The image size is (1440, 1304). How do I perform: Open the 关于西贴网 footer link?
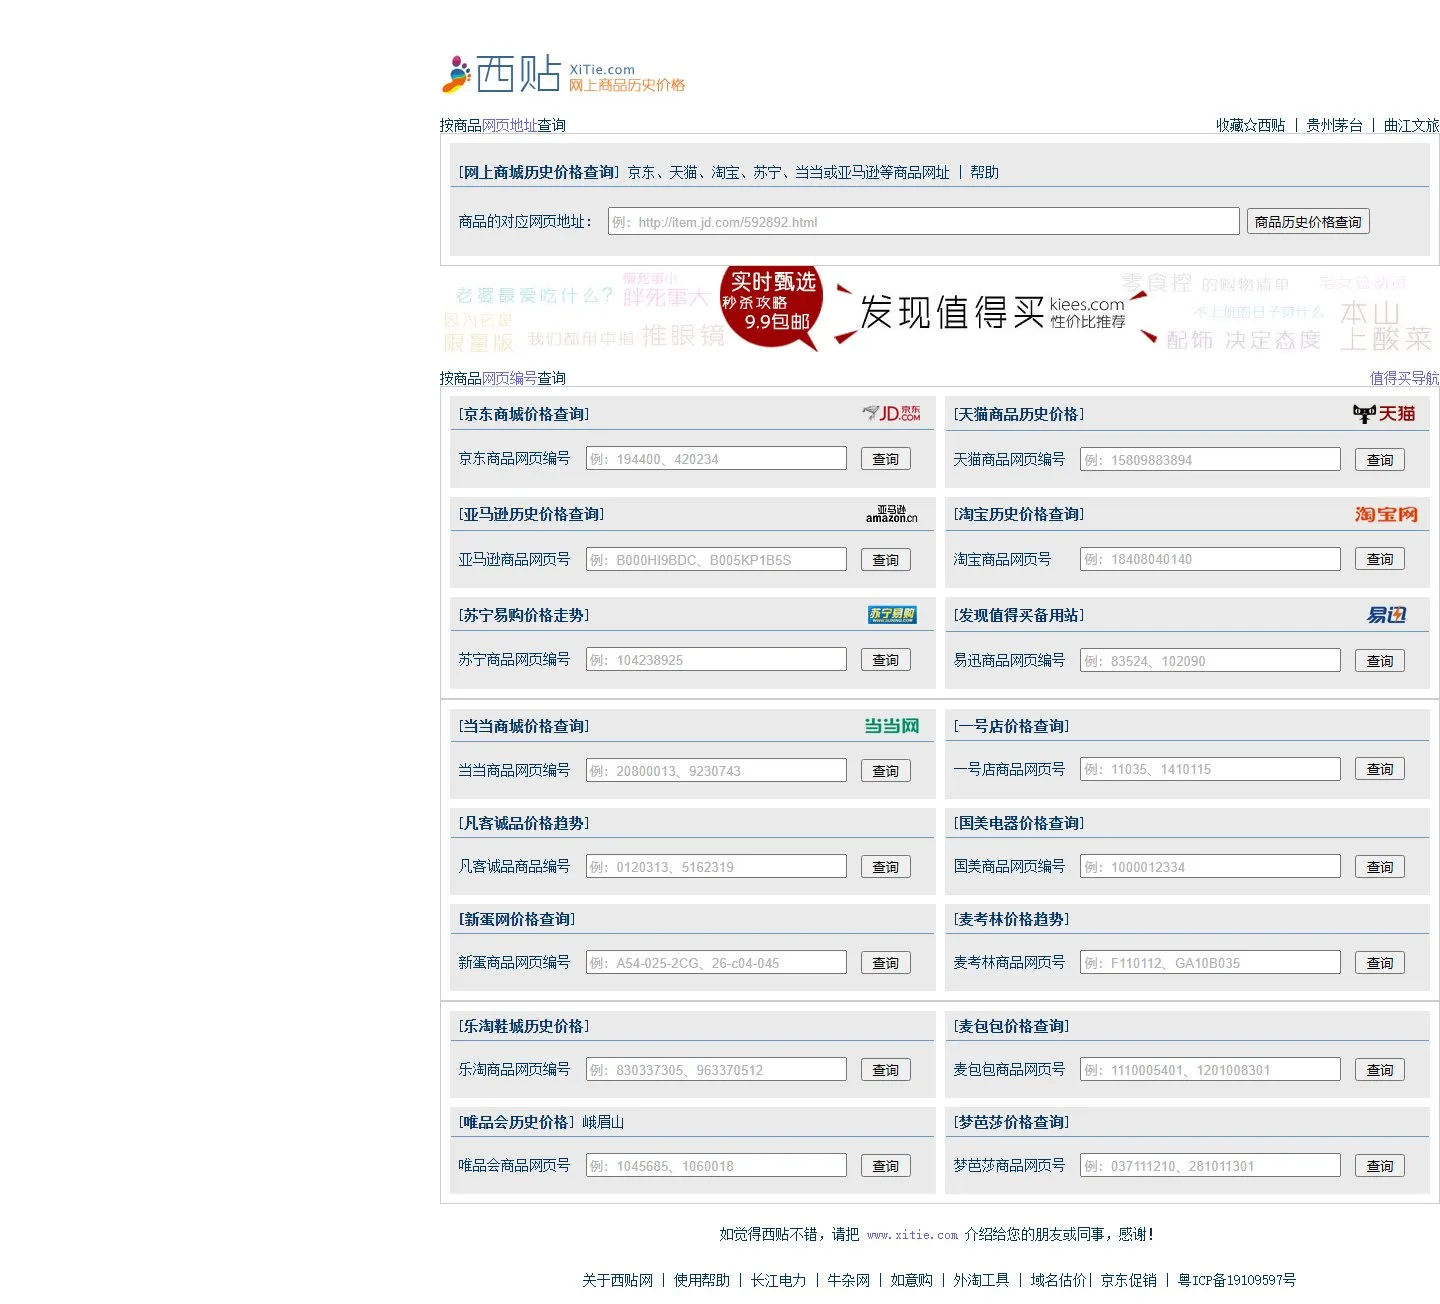click(x=618, y=1280)
